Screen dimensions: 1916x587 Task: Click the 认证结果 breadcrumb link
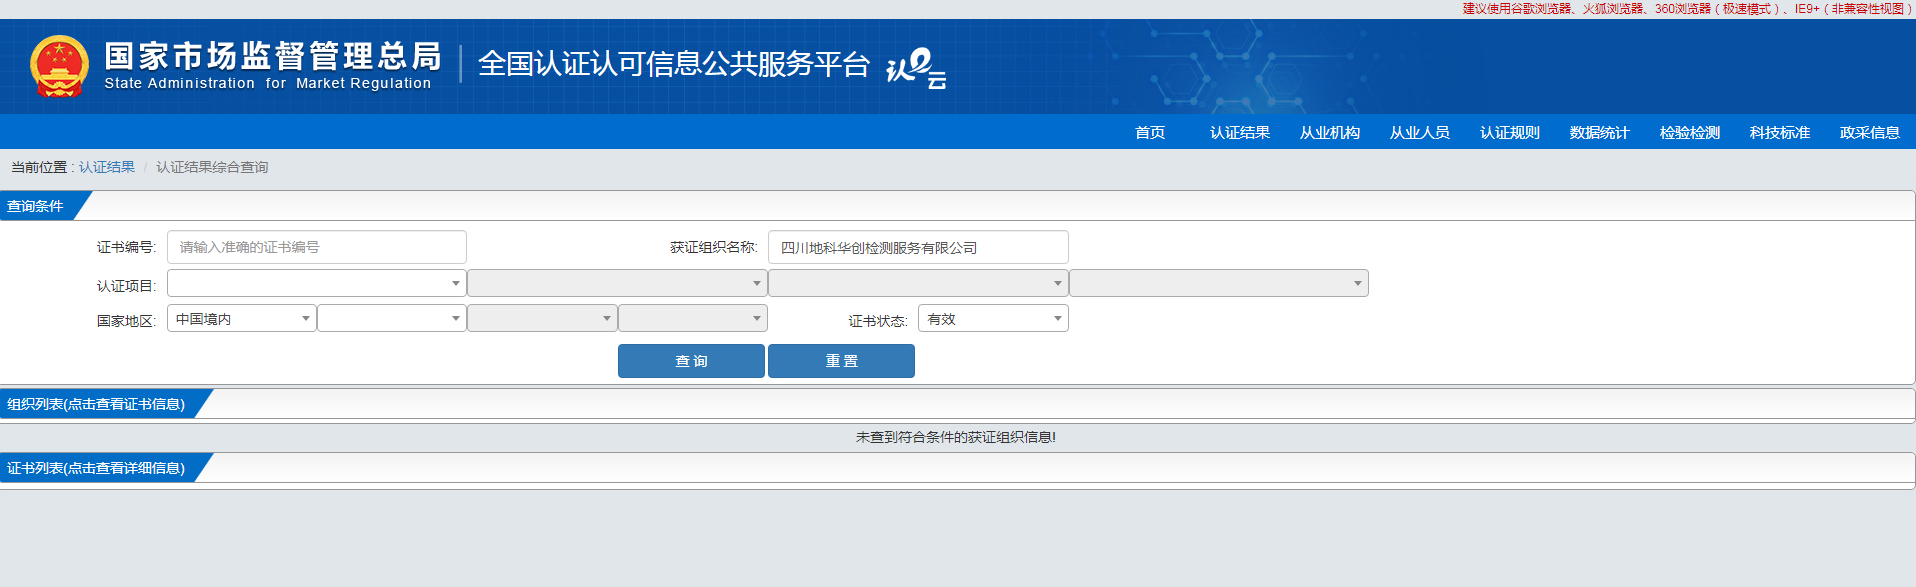tap(107, 167)
